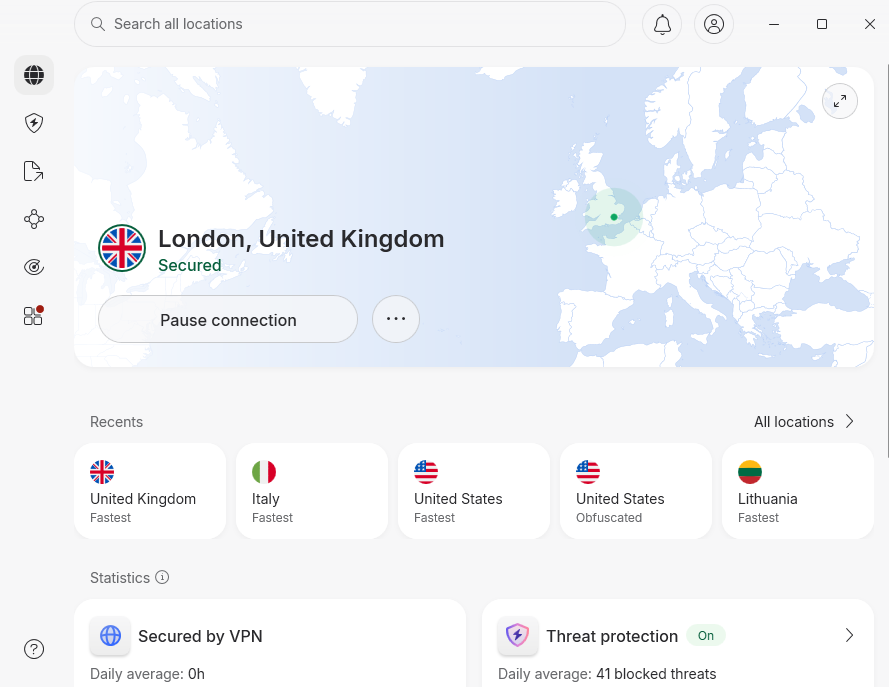Focus the Search all locations field
The height and width of the screenshot is (687, 889).
pyautogui.click(x=350, y=24)
